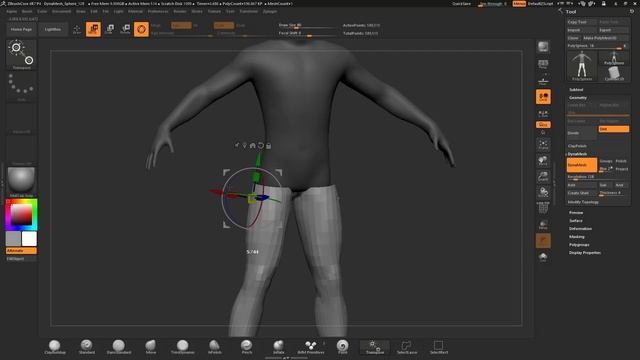
Task: Select the Transpose brush
Action: 375,347
